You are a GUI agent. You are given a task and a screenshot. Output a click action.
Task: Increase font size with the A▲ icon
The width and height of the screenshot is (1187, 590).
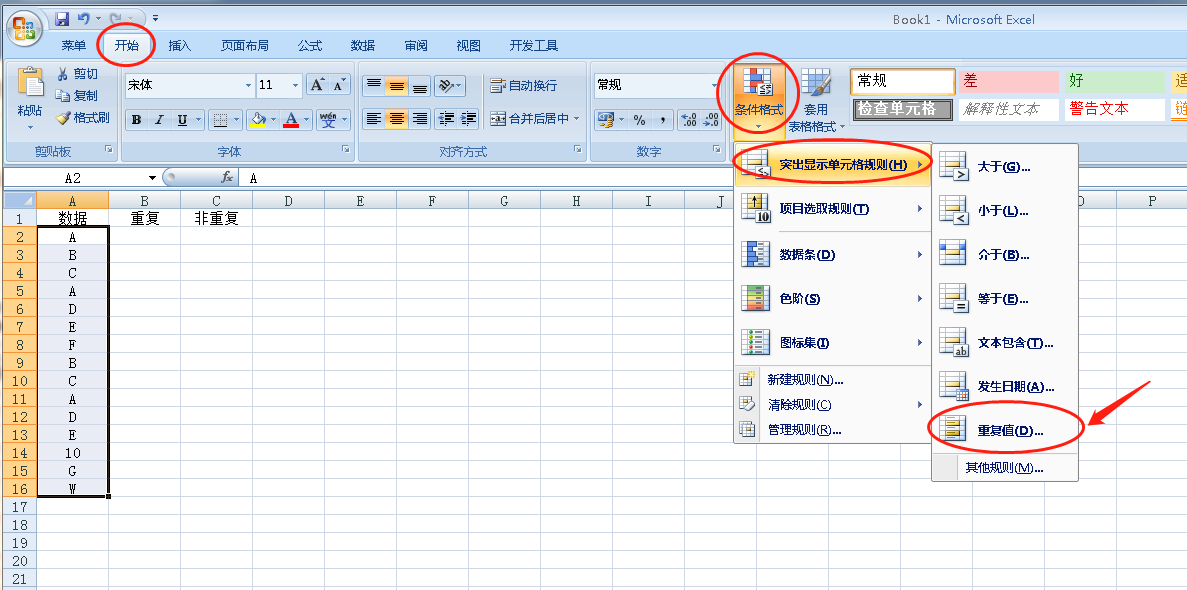[x=317, y=85]
